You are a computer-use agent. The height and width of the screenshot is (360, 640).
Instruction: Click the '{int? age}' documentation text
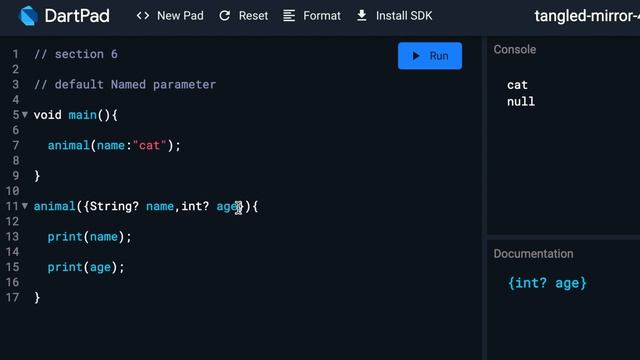[x=547, y=283]
